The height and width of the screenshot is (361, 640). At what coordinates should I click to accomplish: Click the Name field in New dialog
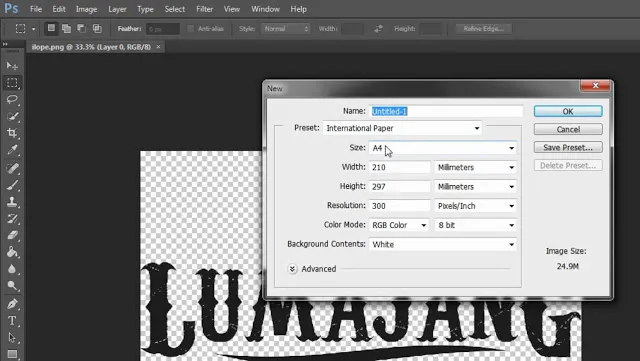(x=446, y=111)
